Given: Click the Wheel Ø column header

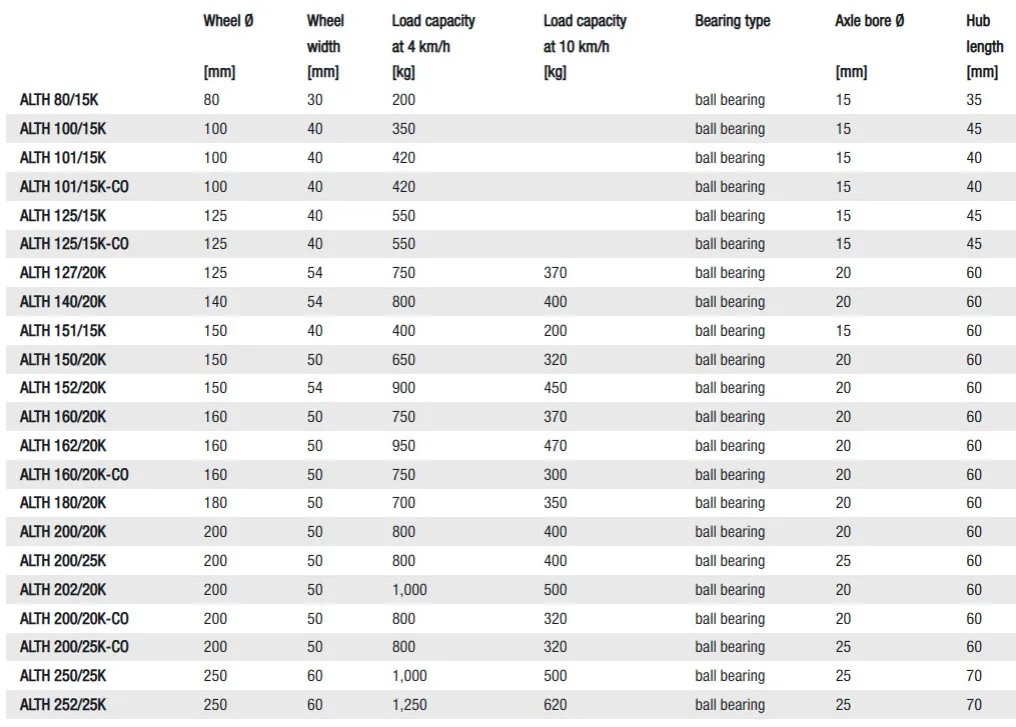Looking at the screenshot, I should point(228,21).
